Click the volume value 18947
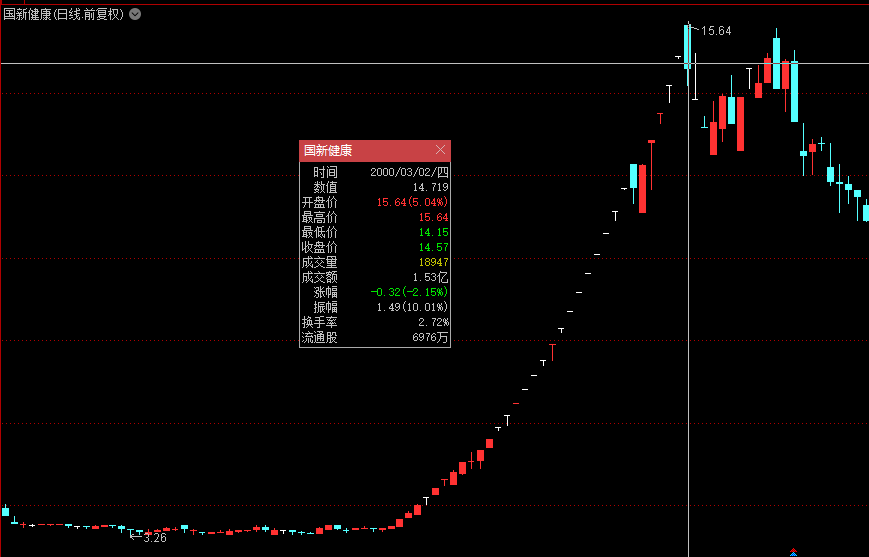869x557 pixels. (433, 262)
